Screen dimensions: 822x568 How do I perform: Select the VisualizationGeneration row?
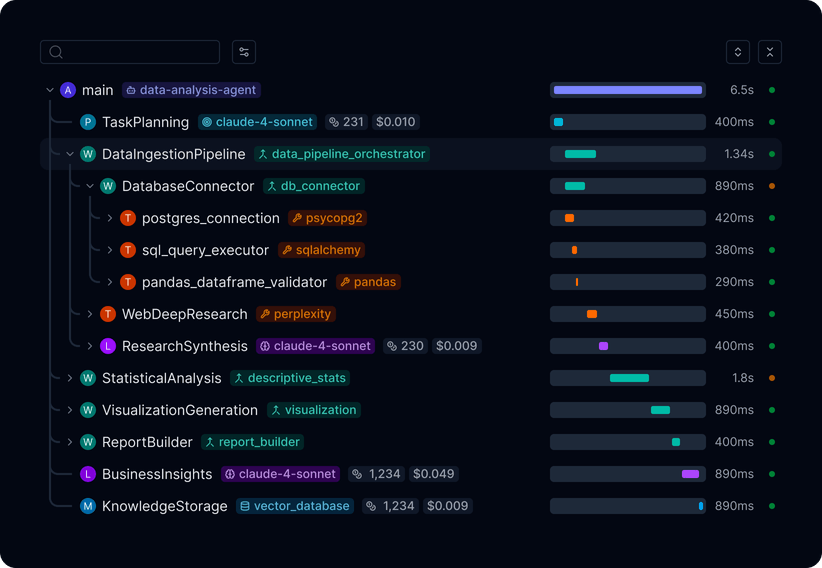click(180, 410)
